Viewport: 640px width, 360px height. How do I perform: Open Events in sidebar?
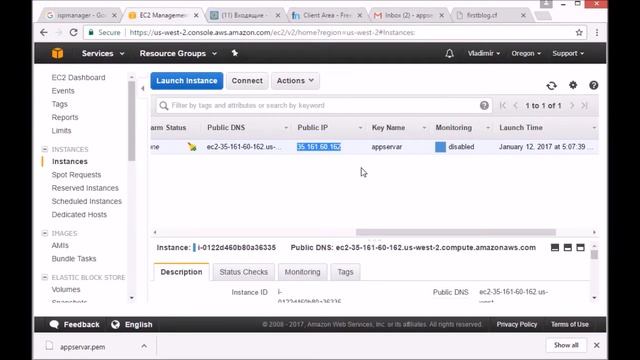pos(63,91)
